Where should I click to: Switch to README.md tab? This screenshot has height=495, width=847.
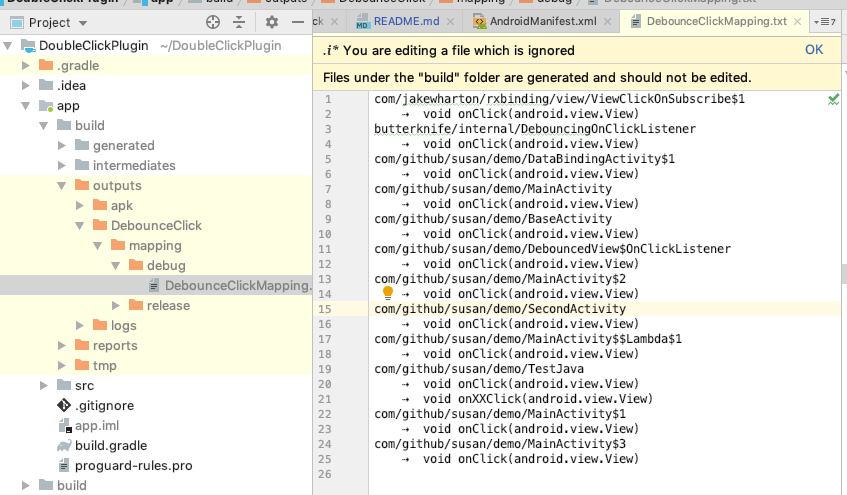click(x=406, y=21)
